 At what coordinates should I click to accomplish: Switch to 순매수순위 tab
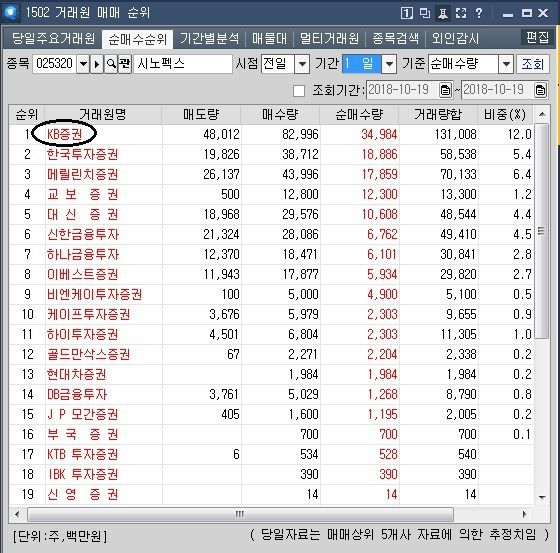[138, 39]
